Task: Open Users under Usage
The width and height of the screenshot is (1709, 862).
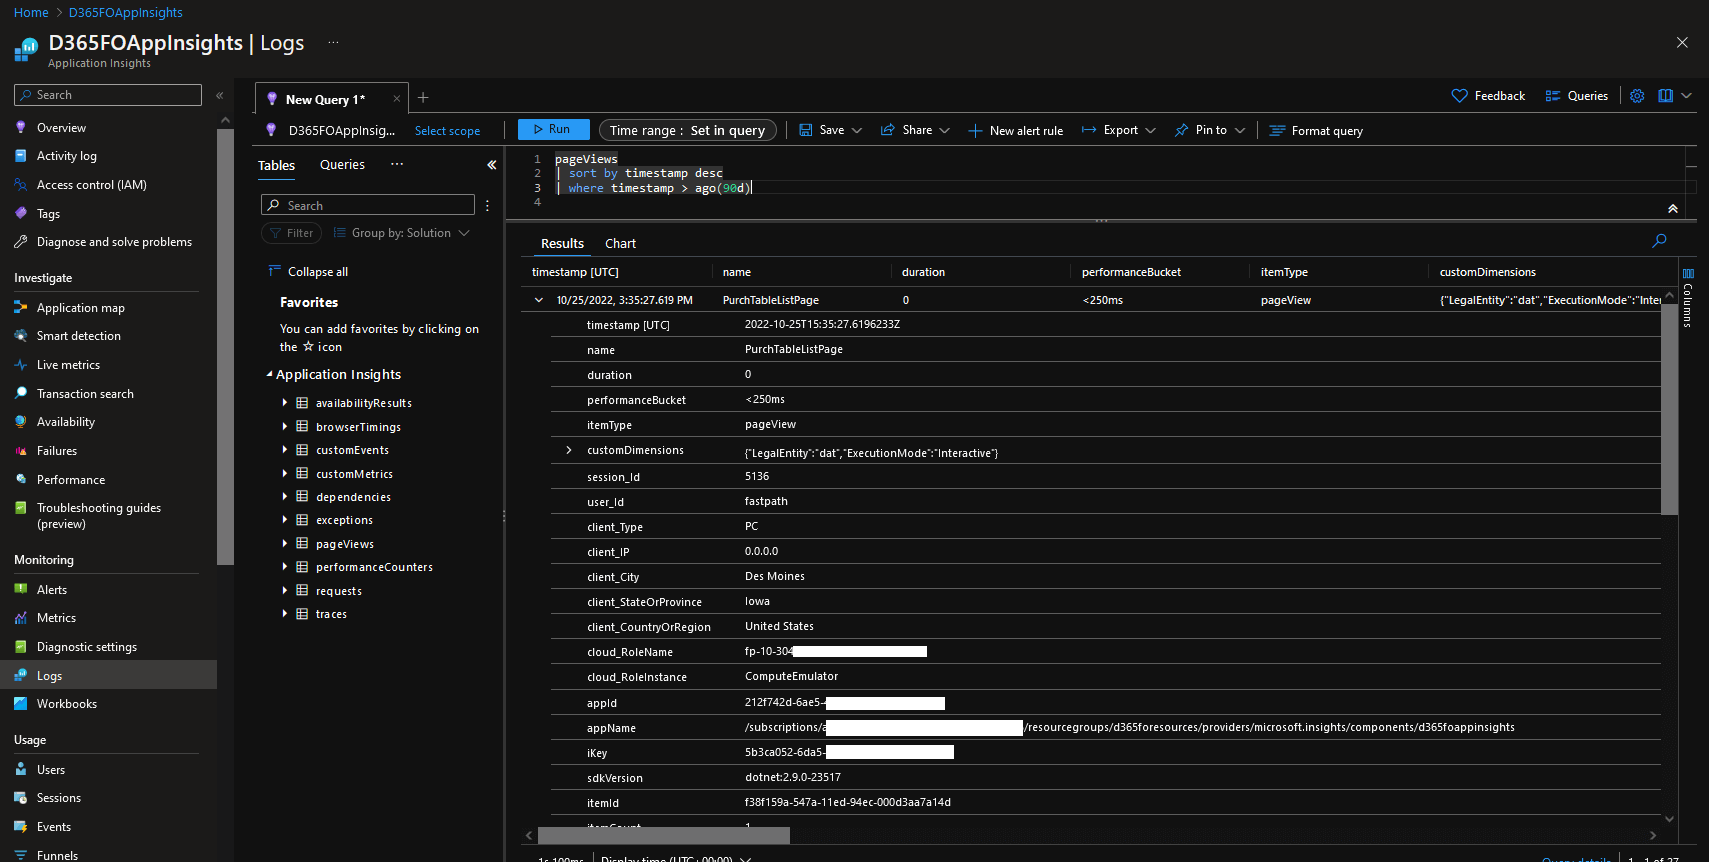Action: 50,770
